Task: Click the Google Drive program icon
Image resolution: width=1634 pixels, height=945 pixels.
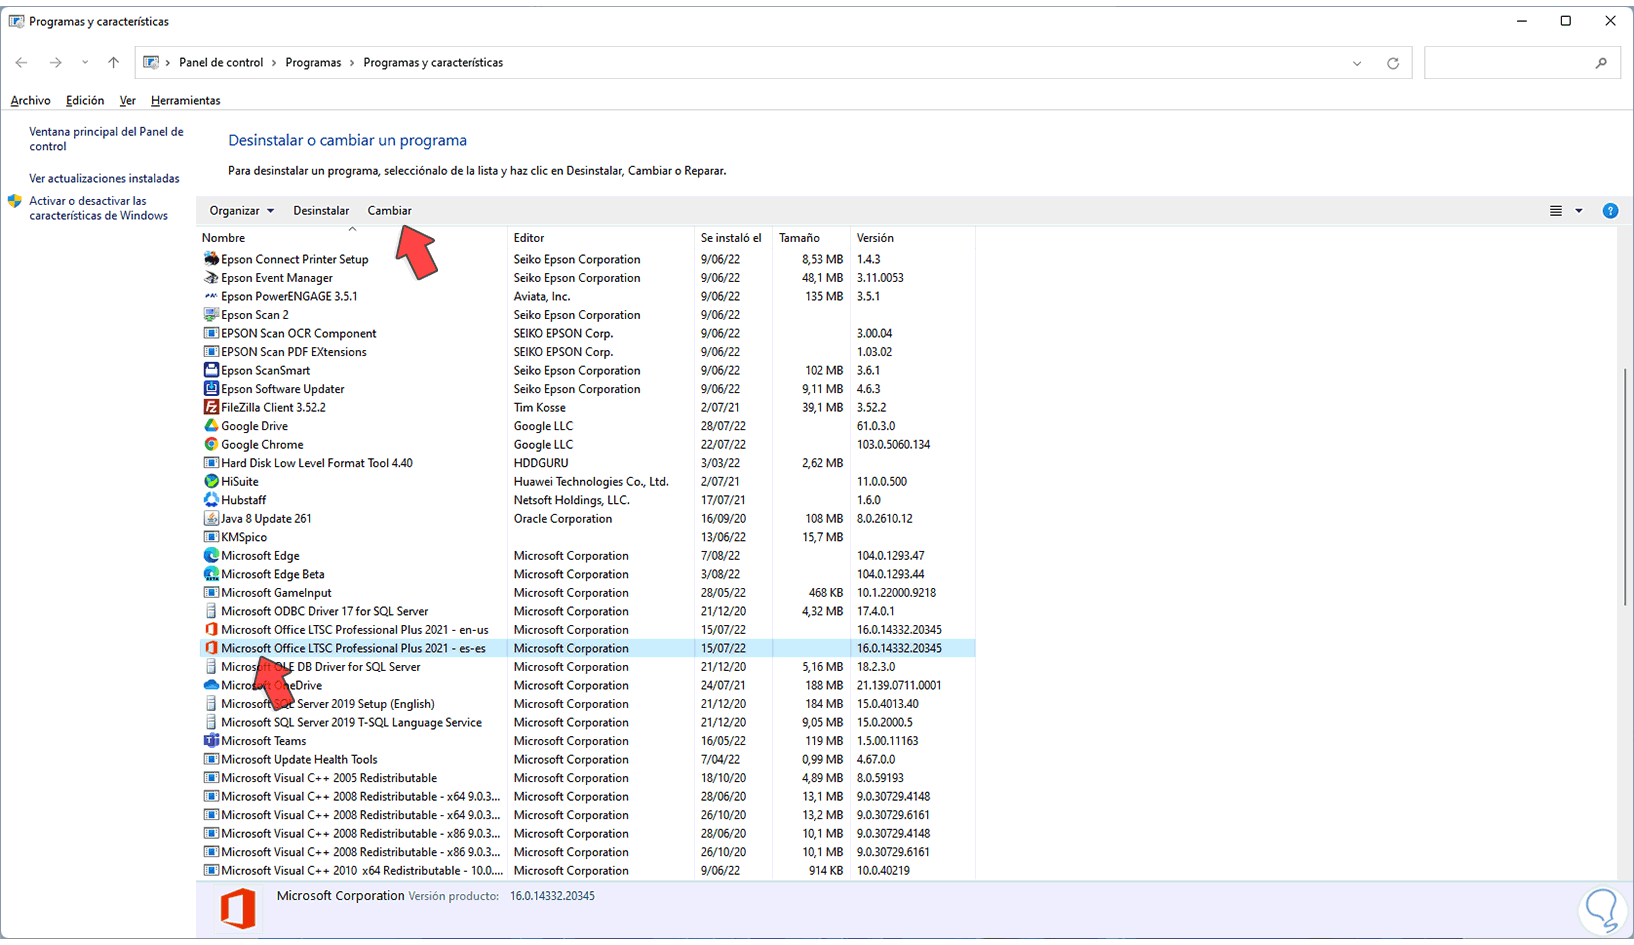Action: (211, 426)
